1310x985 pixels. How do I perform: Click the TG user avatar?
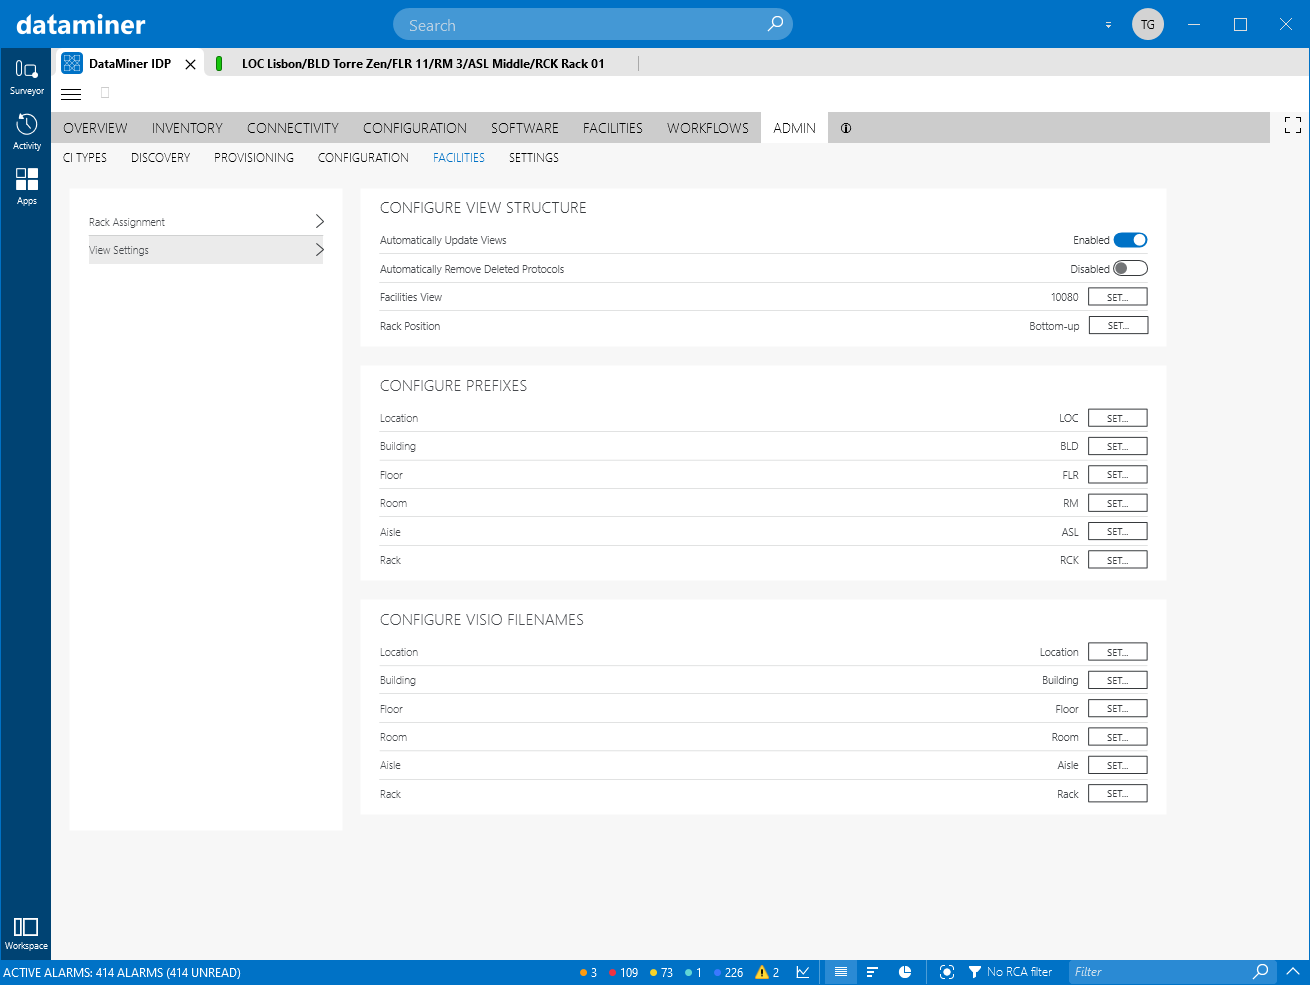point(1148,24)
